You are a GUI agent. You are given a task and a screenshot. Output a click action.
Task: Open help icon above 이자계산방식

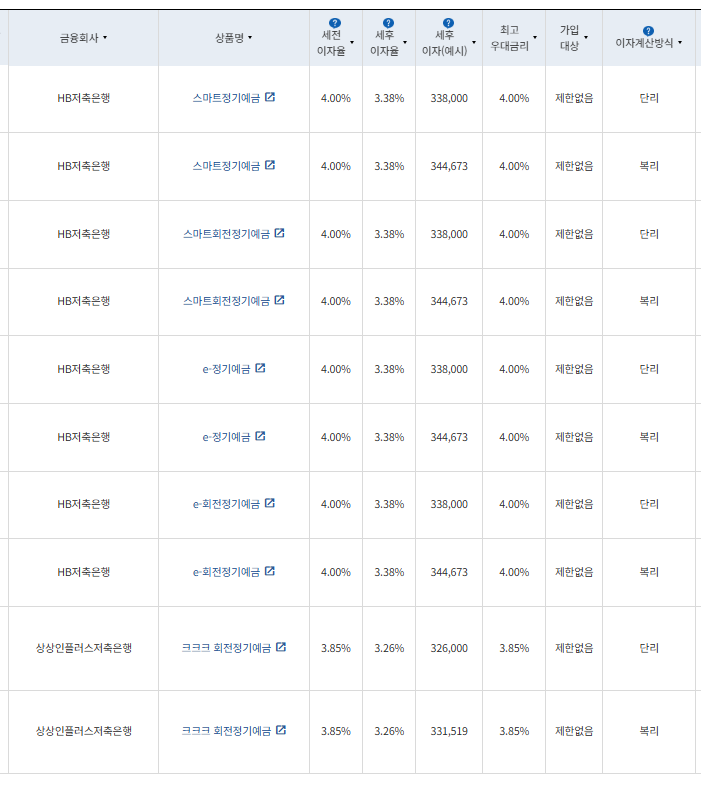coord(648,31)
